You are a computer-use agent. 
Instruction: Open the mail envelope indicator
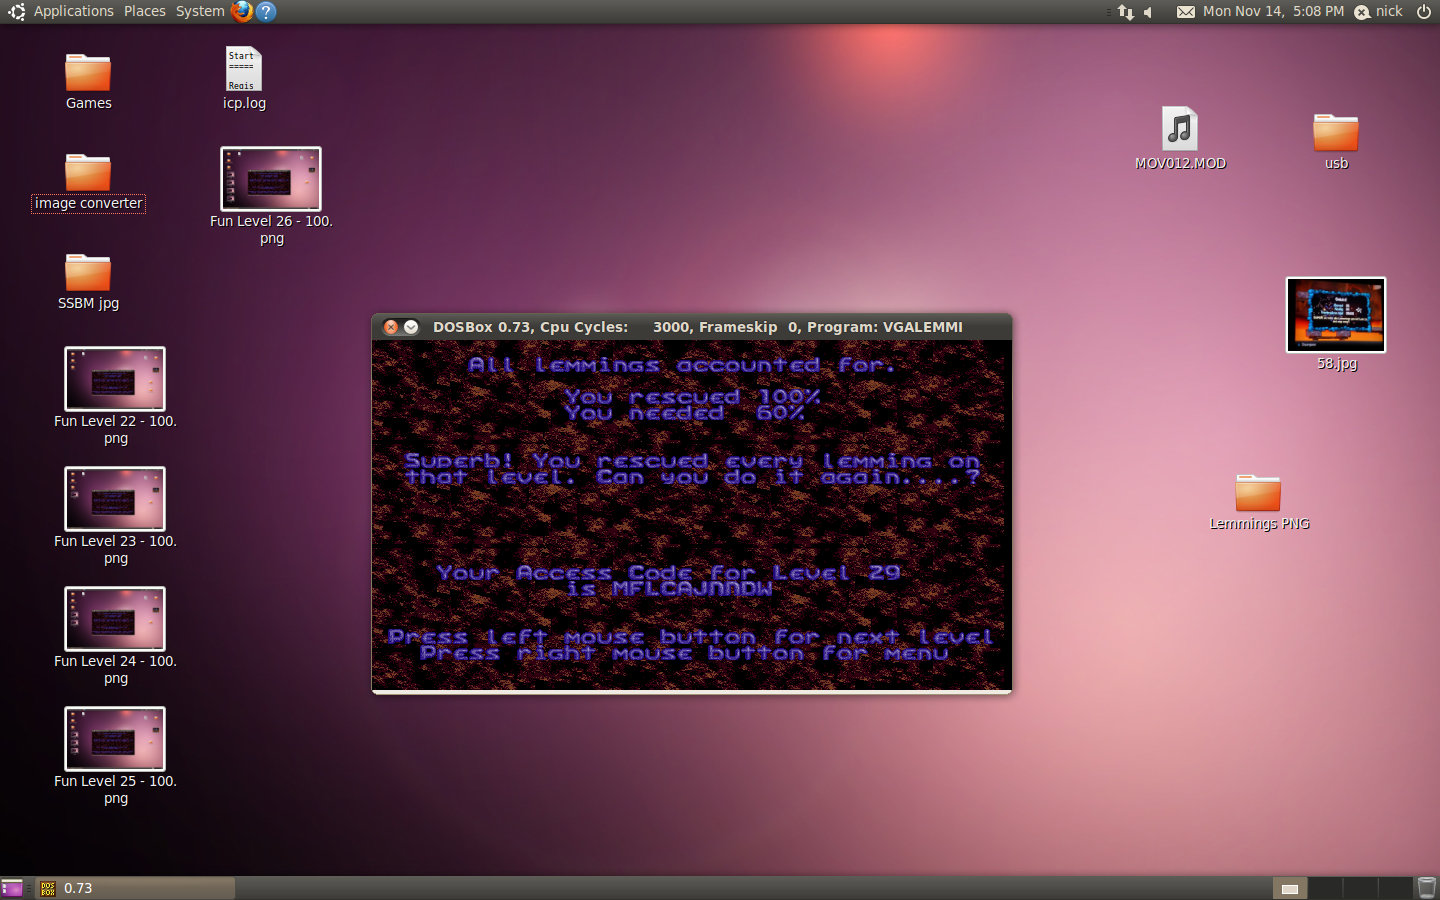click(x=1185, y=12)
